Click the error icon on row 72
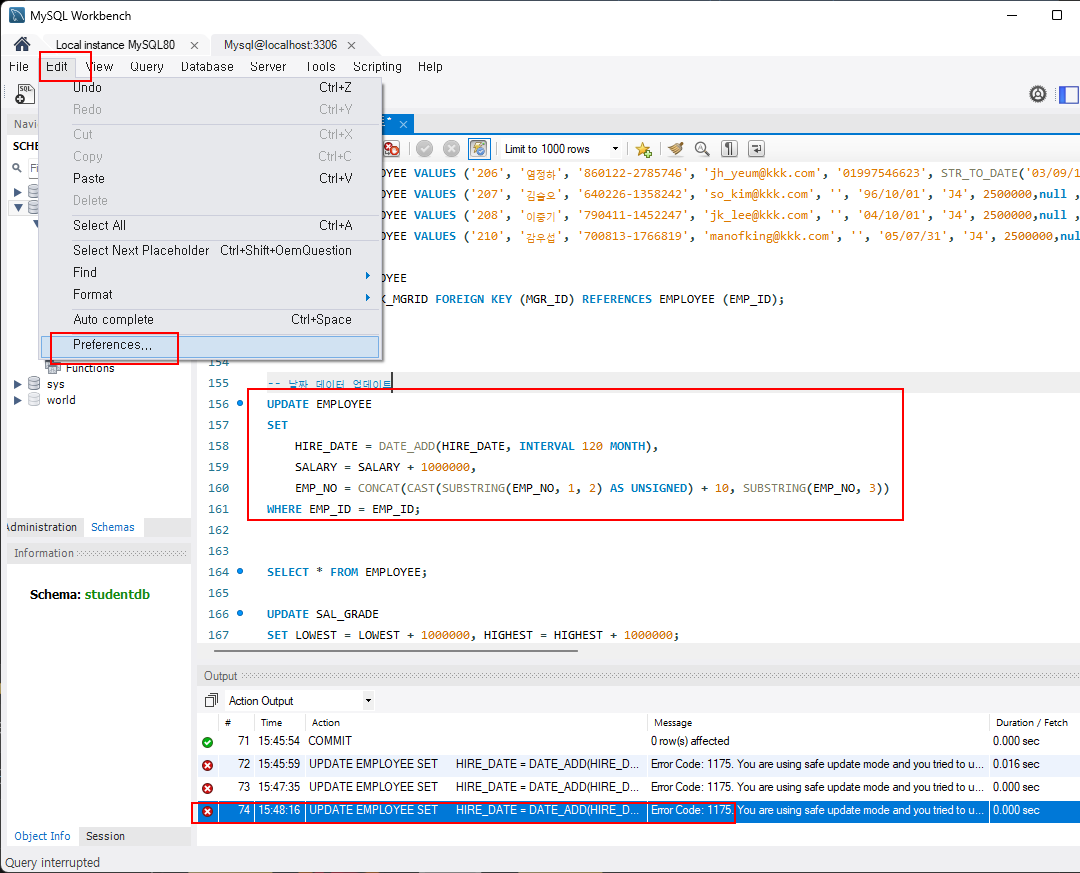Viewport: 1080px width, 873px height. 207,765
